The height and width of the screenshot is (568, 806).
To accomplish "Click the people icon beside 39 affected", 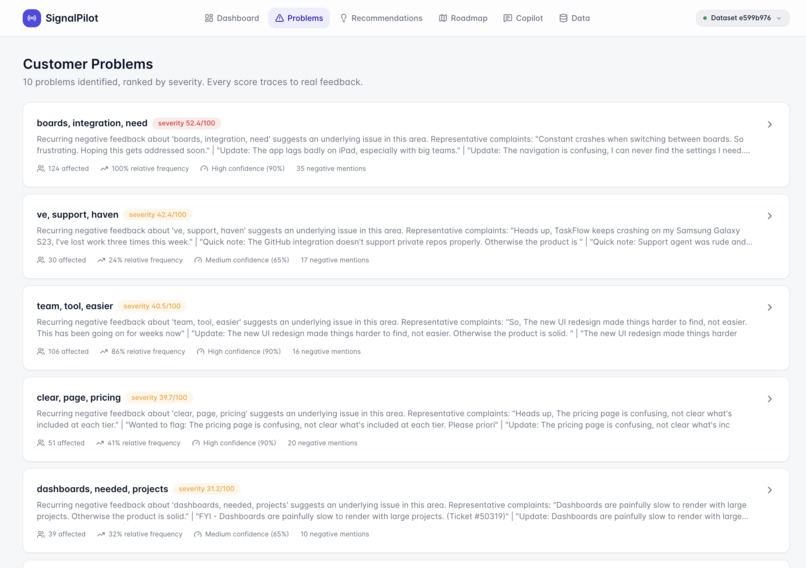I will pos(41,535).
